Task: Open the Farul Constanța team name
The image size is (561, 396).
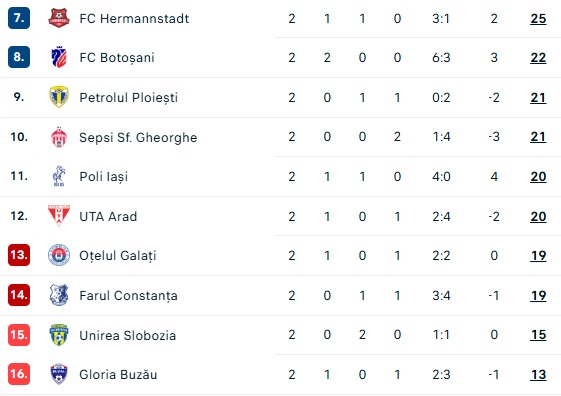Action: pos(128,296)
